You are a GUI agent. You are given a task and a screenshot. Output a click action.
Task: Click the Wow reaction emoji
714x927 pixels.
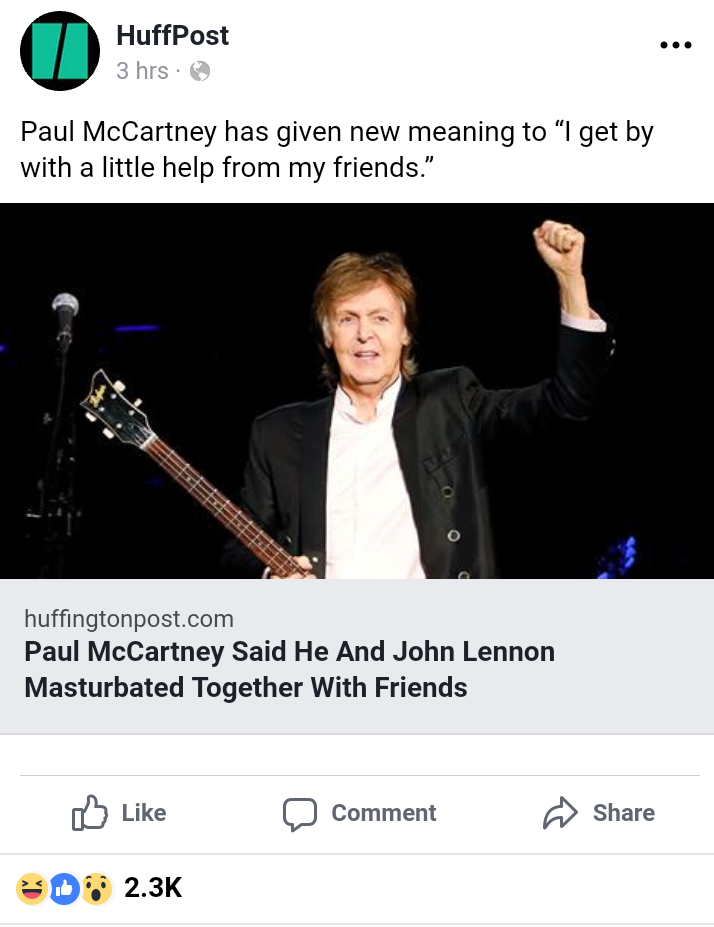pyautogui.click(x=96, y=888)
